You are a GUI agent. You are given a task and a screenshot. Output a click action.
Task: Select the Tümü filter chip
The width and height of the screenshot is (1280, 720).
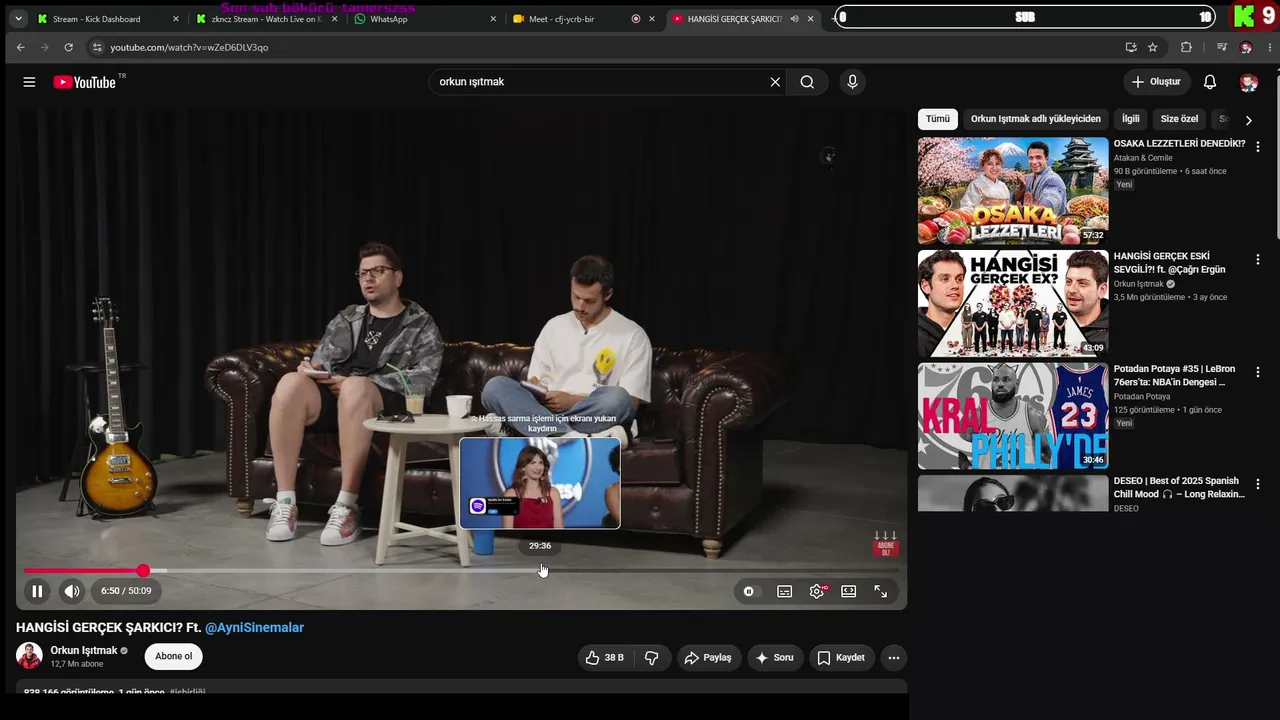pyautogui.click(x=938, y=119)
